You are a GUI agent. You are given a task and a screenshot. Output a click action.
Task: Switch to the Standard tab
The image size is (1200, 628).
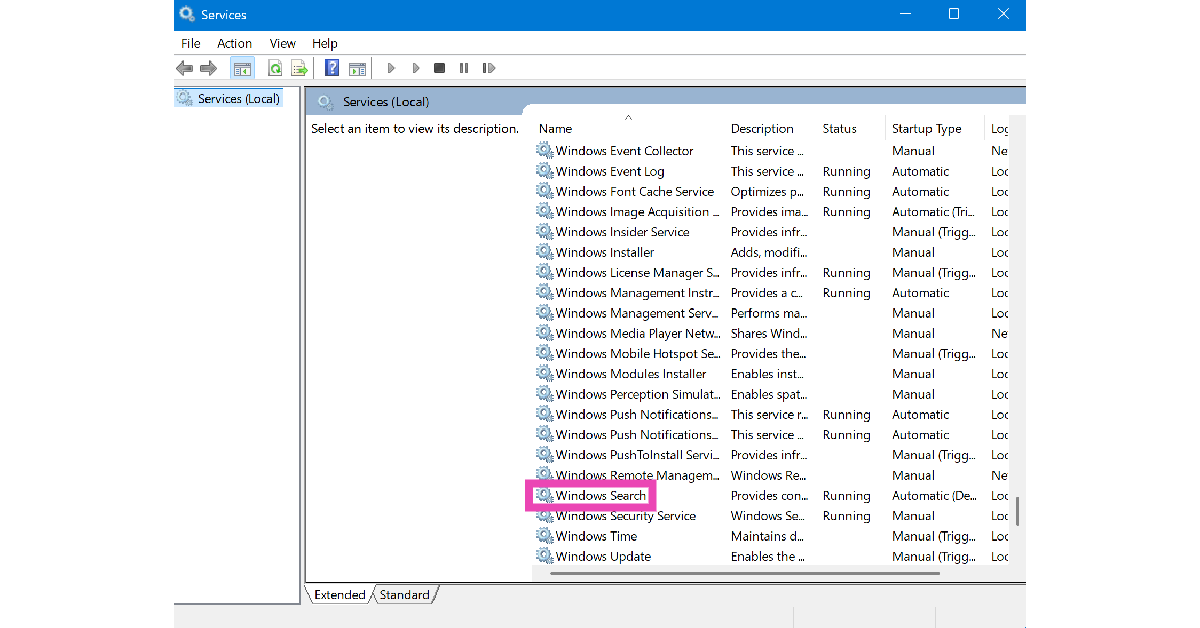tap(404, 595)
